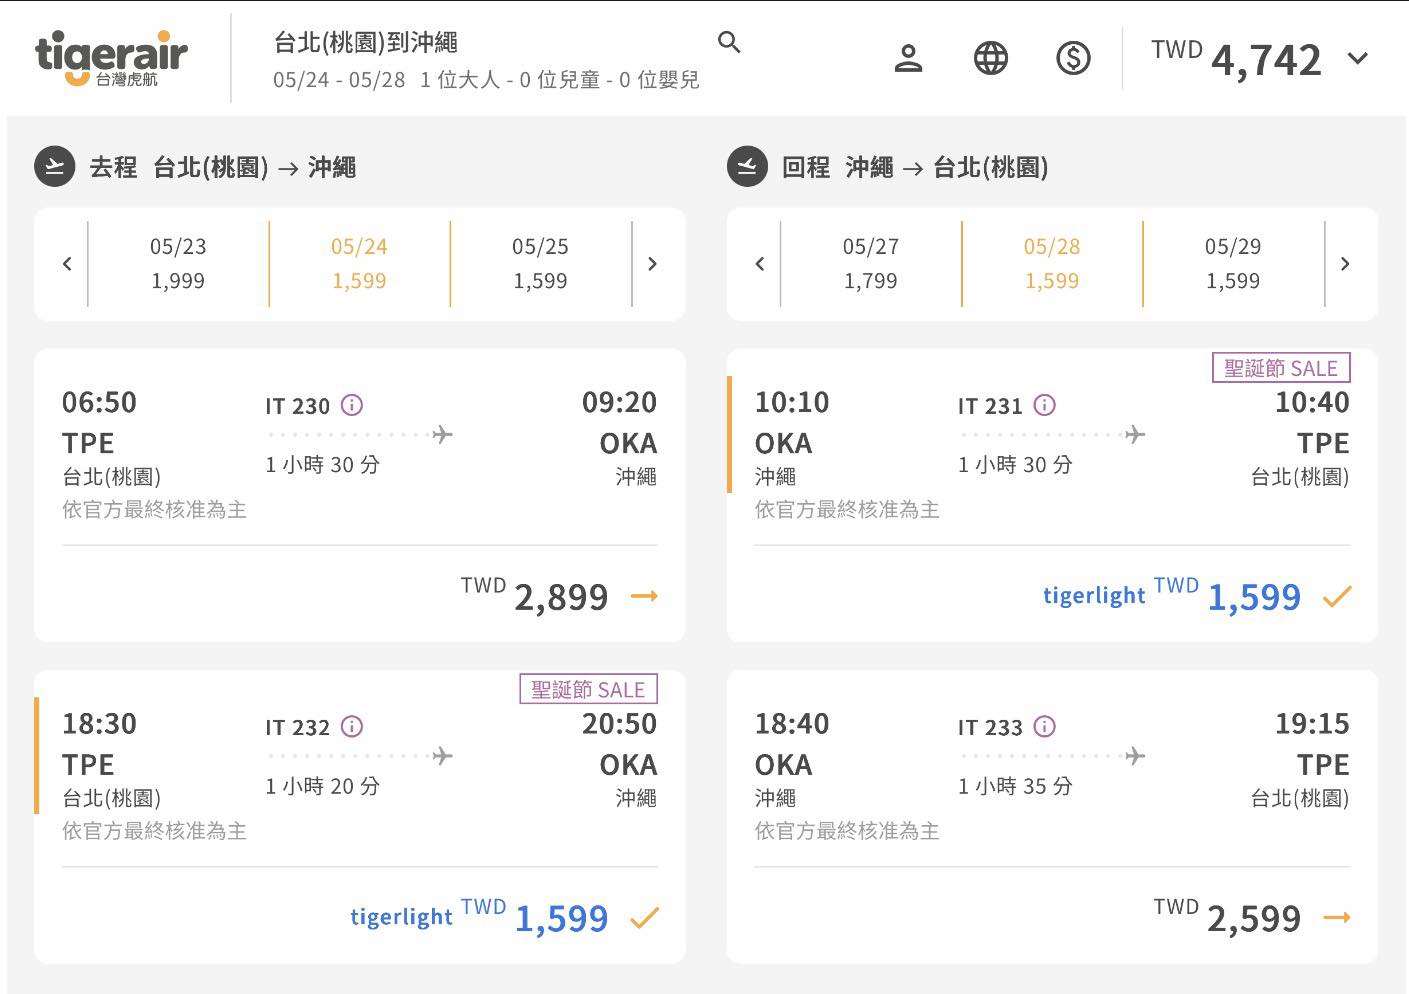Show info for flight IT 230
1409x994 pixels.
[x=352, y=405]
